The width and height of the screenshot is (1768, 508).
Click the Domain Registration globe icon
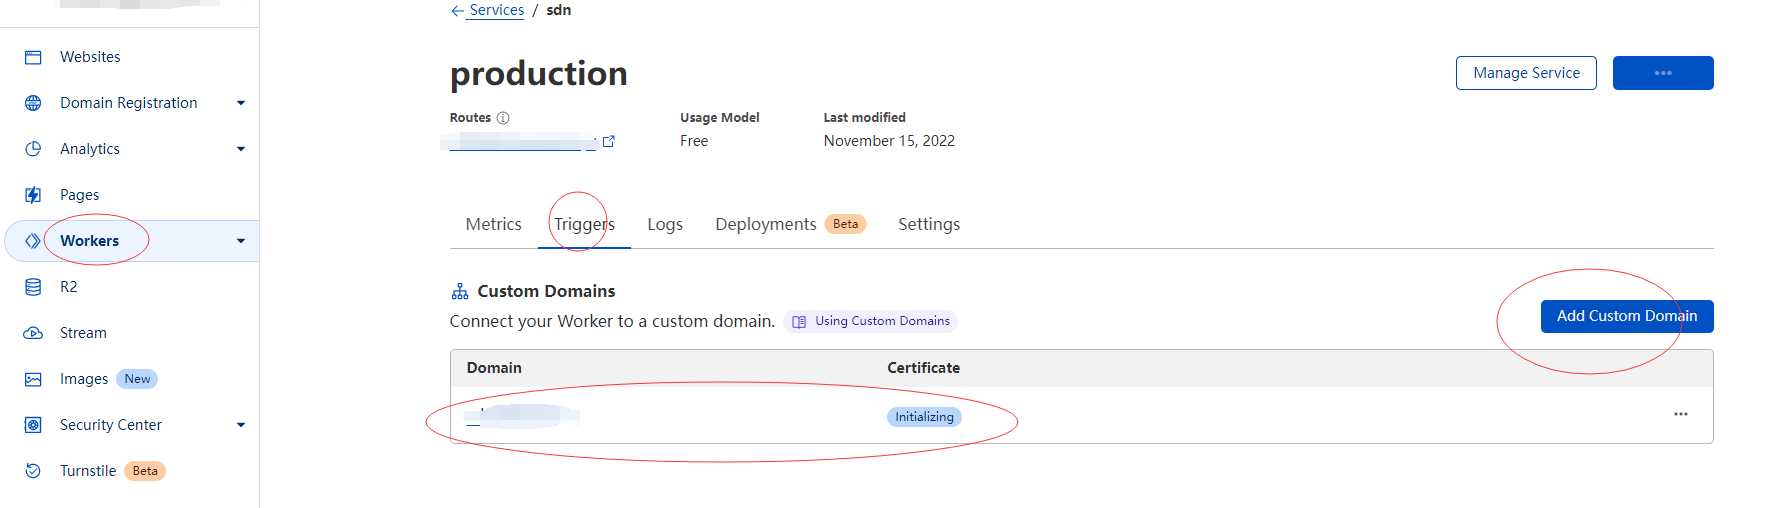(33, 103)
